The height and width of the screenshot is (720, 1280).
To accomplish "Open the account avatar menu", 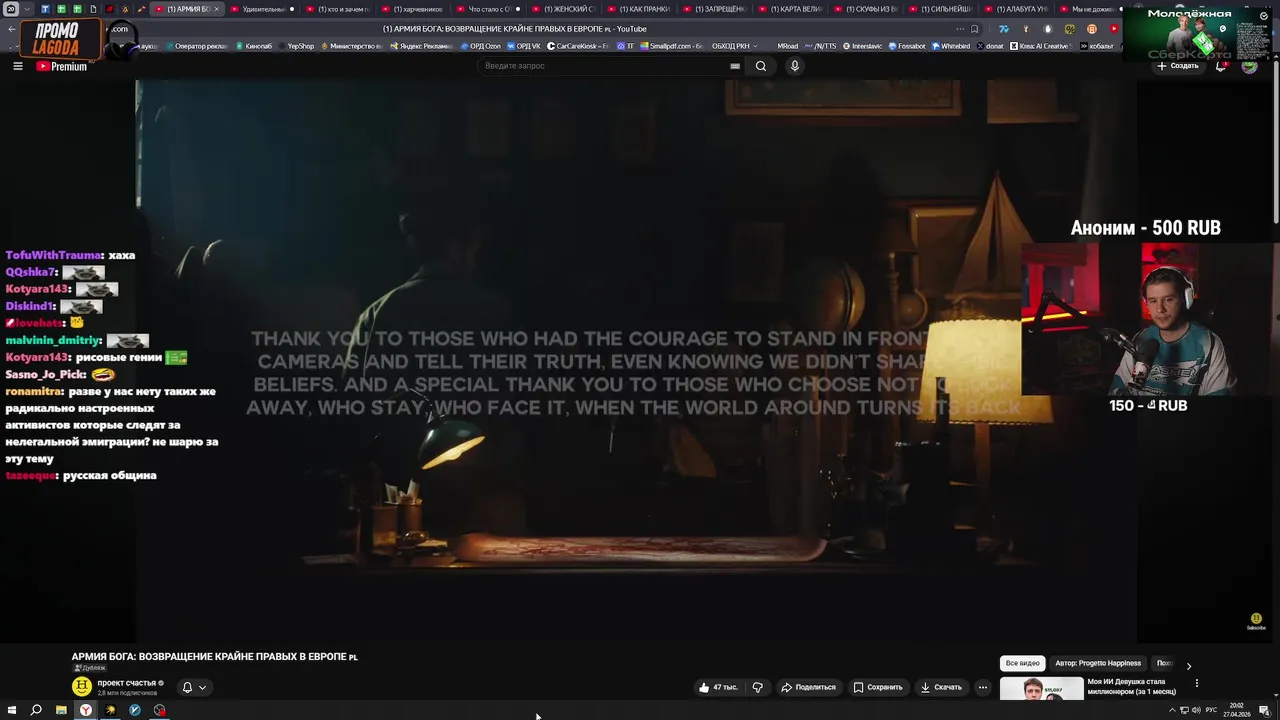I will pos(1249,66).
